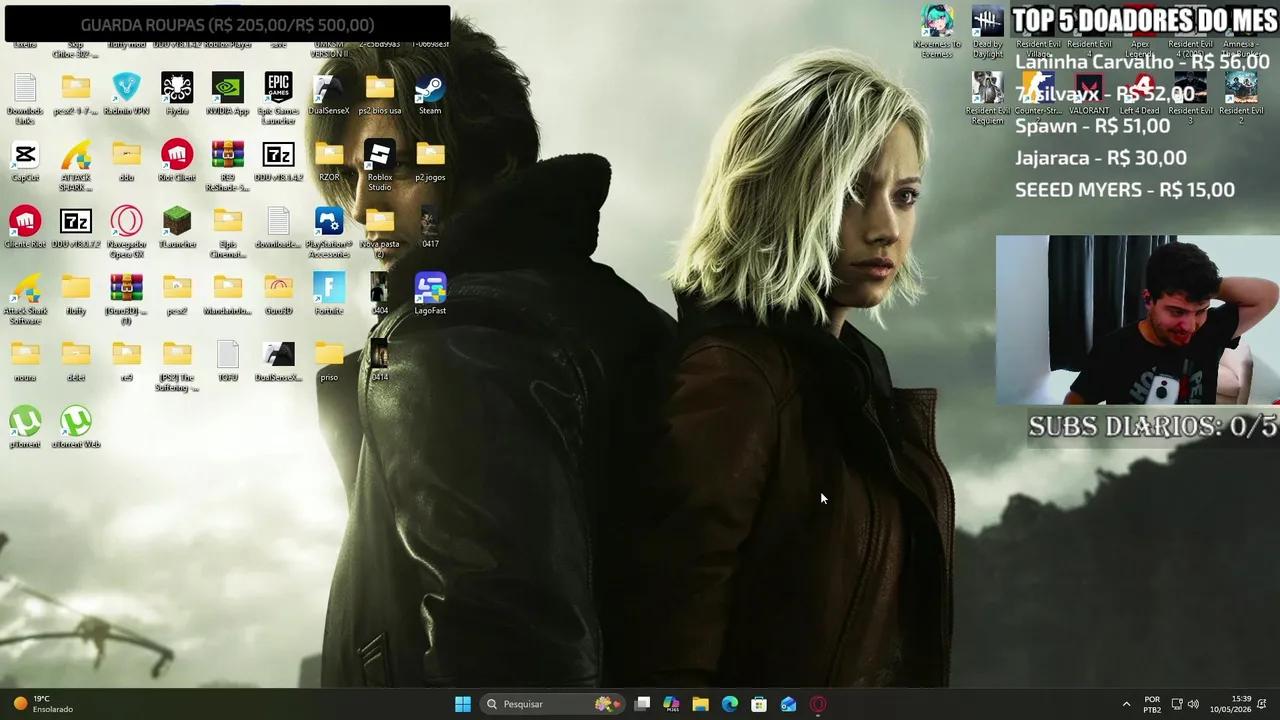Image resolution: width=1280 pixels, height=720 pixels.
Task: Open Opera GX from the taskbar
Action: [x=818, y=704]
